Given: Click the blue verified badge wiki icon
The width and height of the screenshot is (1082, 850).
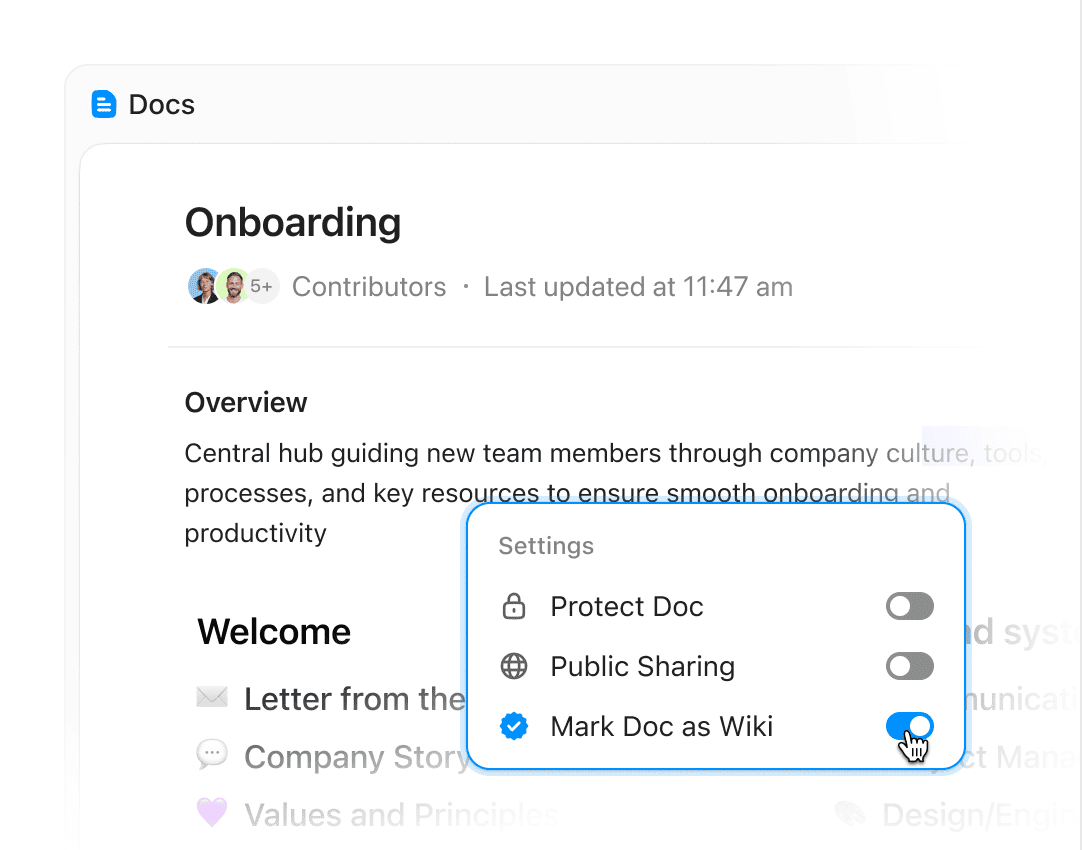Looking at the screenshot, I should point(514,726).
